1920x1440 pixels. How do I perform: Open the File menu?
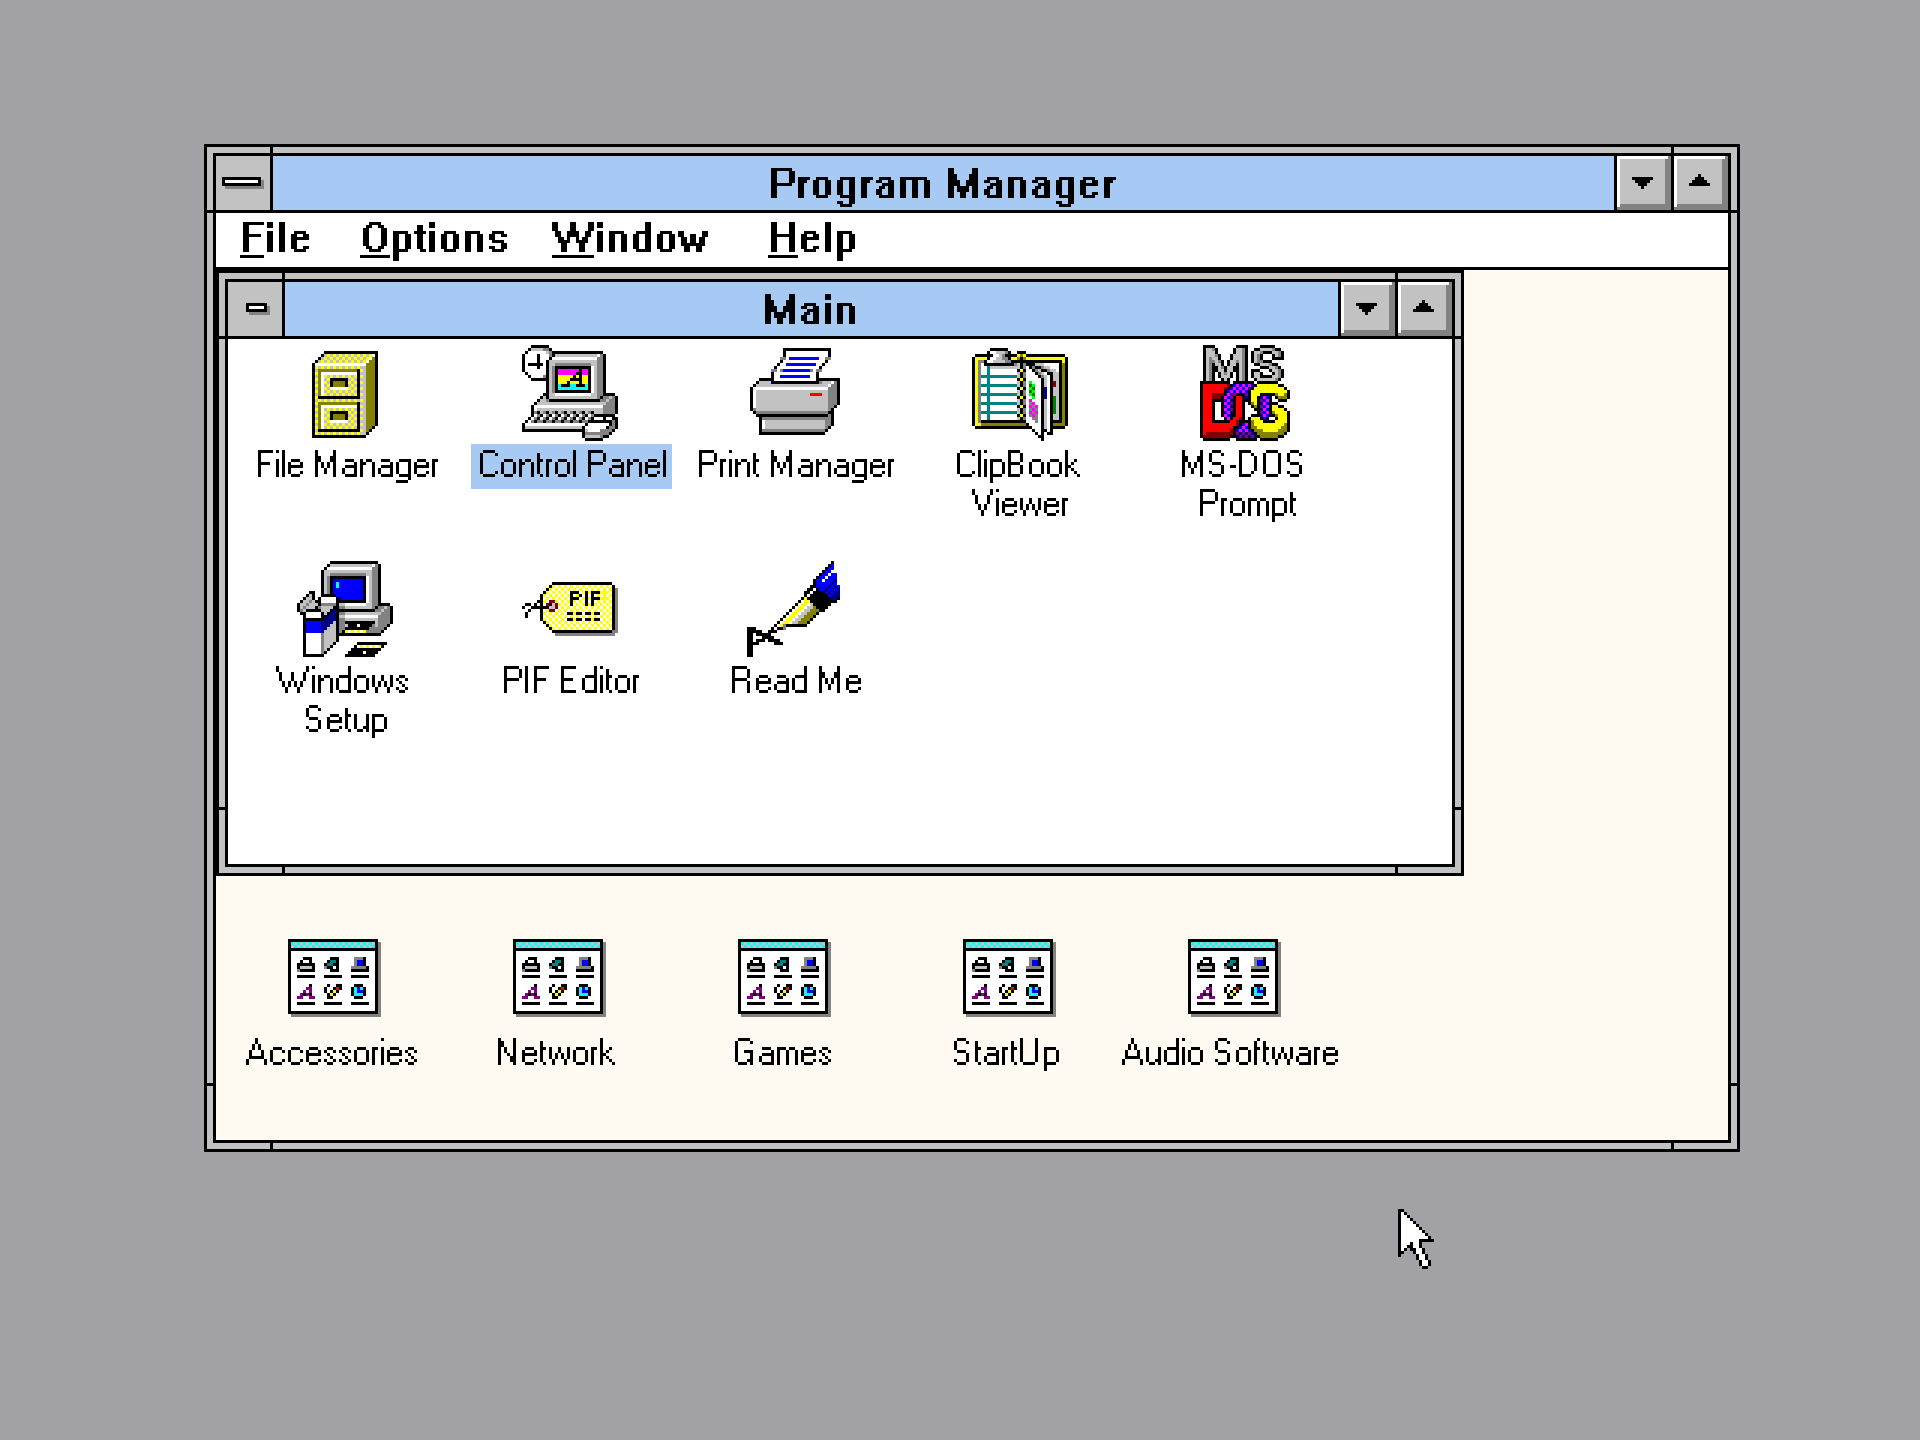pyautogui.click(x=275, y=239)
